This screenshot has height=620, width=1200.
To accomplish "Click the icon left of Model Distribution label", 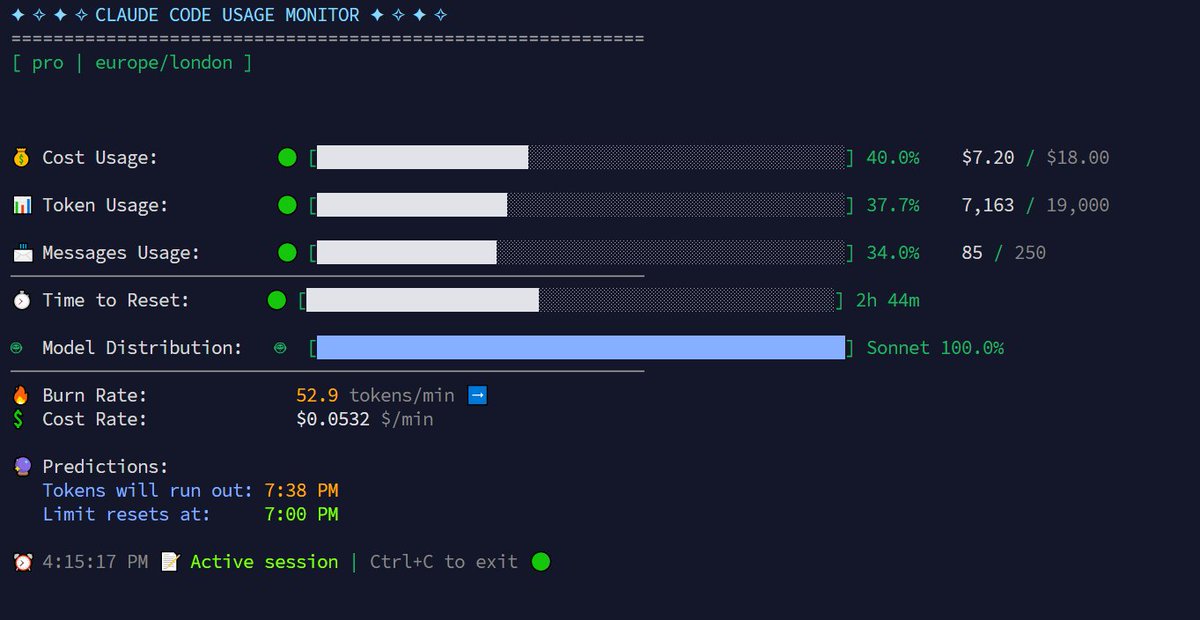I will (x=17, y=348).
